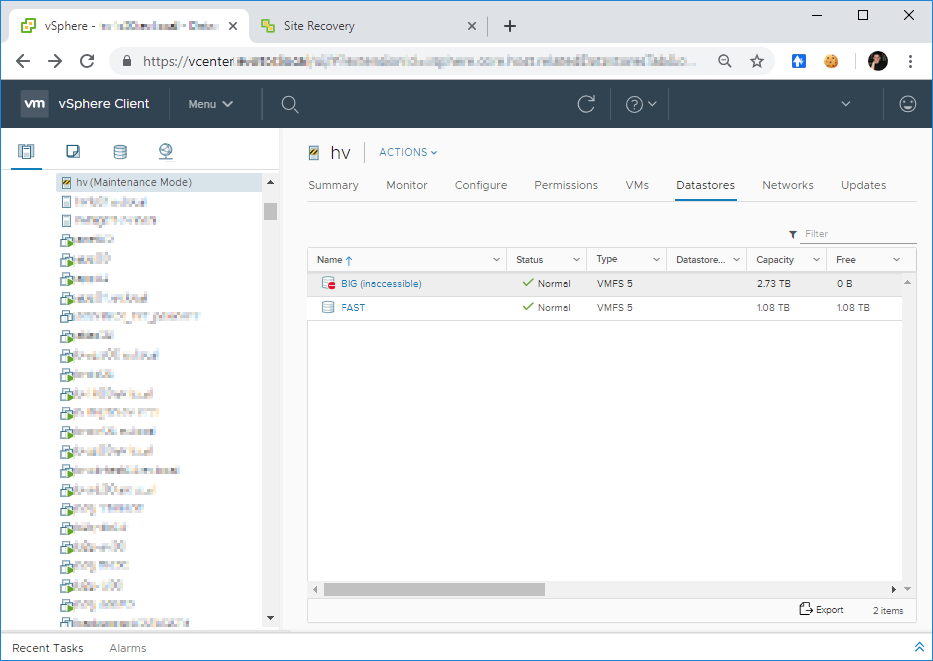This screenshot has width=933, height=661.
Task: Open the FAST datastore link
Action: tap(353, 308)
